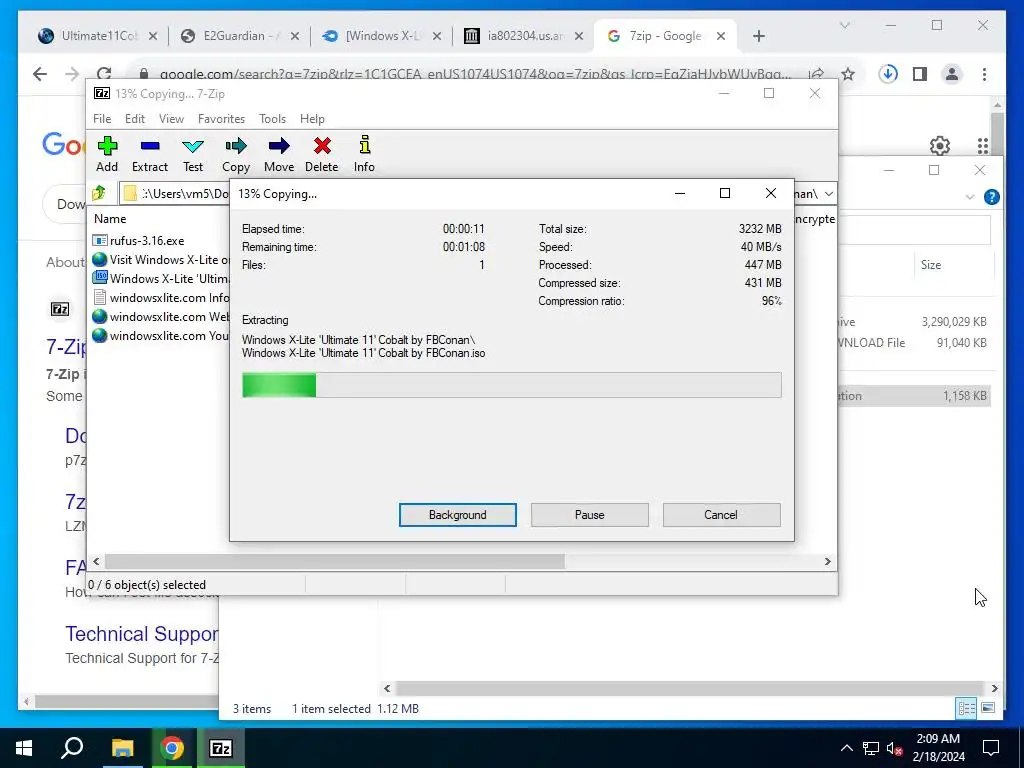
Task: Click the Chrome address bar
Action: click(475, 74)
